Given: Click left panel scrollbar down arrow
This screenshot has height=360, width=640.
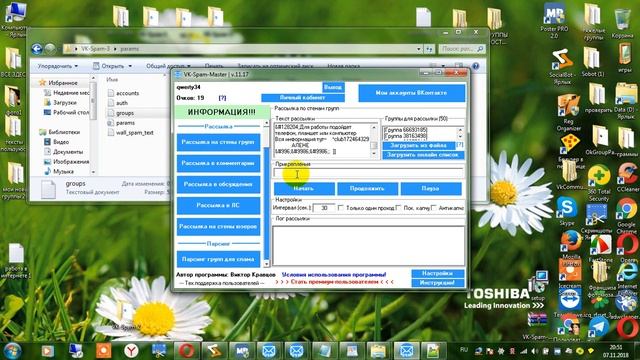Looking at the screenshot, I should pos(267,263).
